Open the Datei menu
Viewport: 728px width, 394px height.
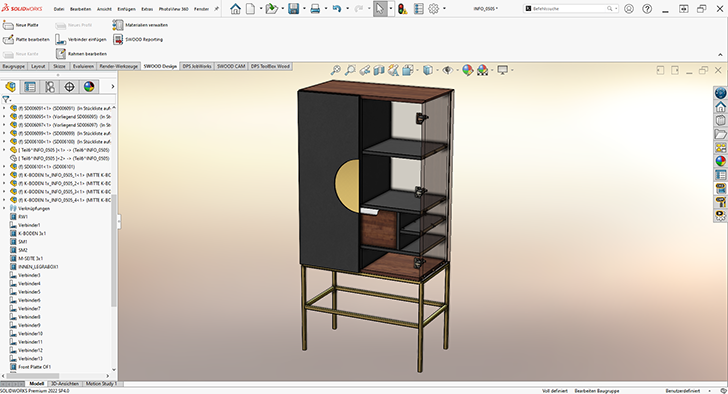pos(59,9)
